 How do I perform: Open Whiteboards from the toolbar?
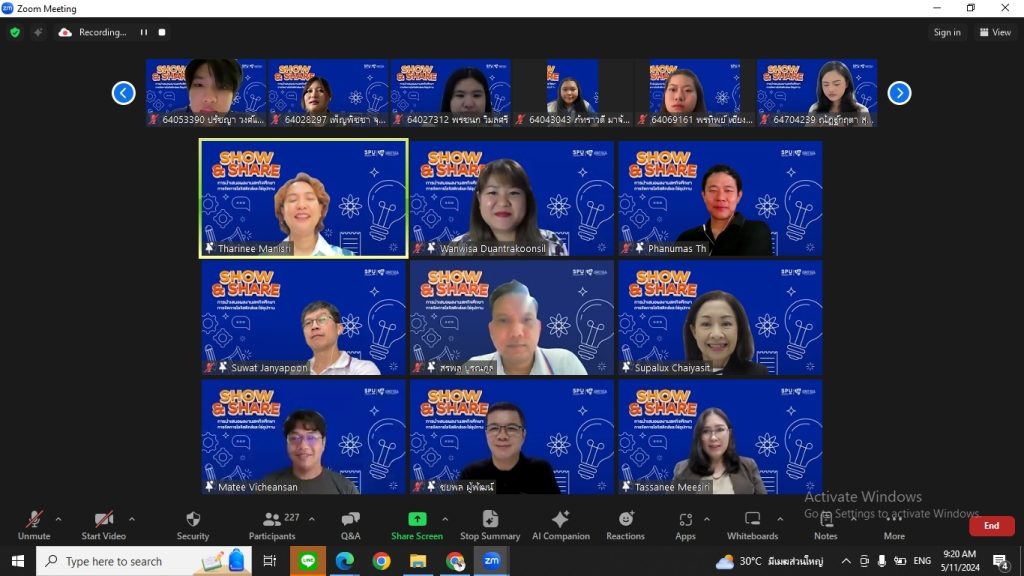click(752, 526)
